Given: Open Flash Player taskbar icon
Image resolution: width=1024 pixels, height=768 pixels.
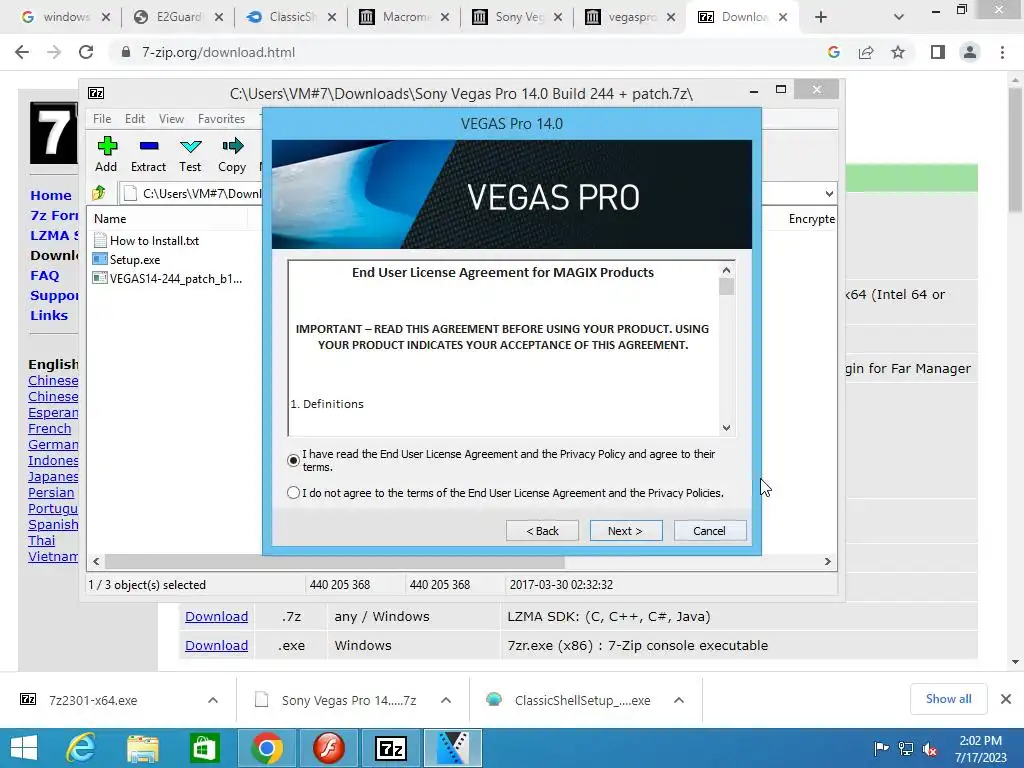Looking at the screenshot, I should click(x=328, y=748).
